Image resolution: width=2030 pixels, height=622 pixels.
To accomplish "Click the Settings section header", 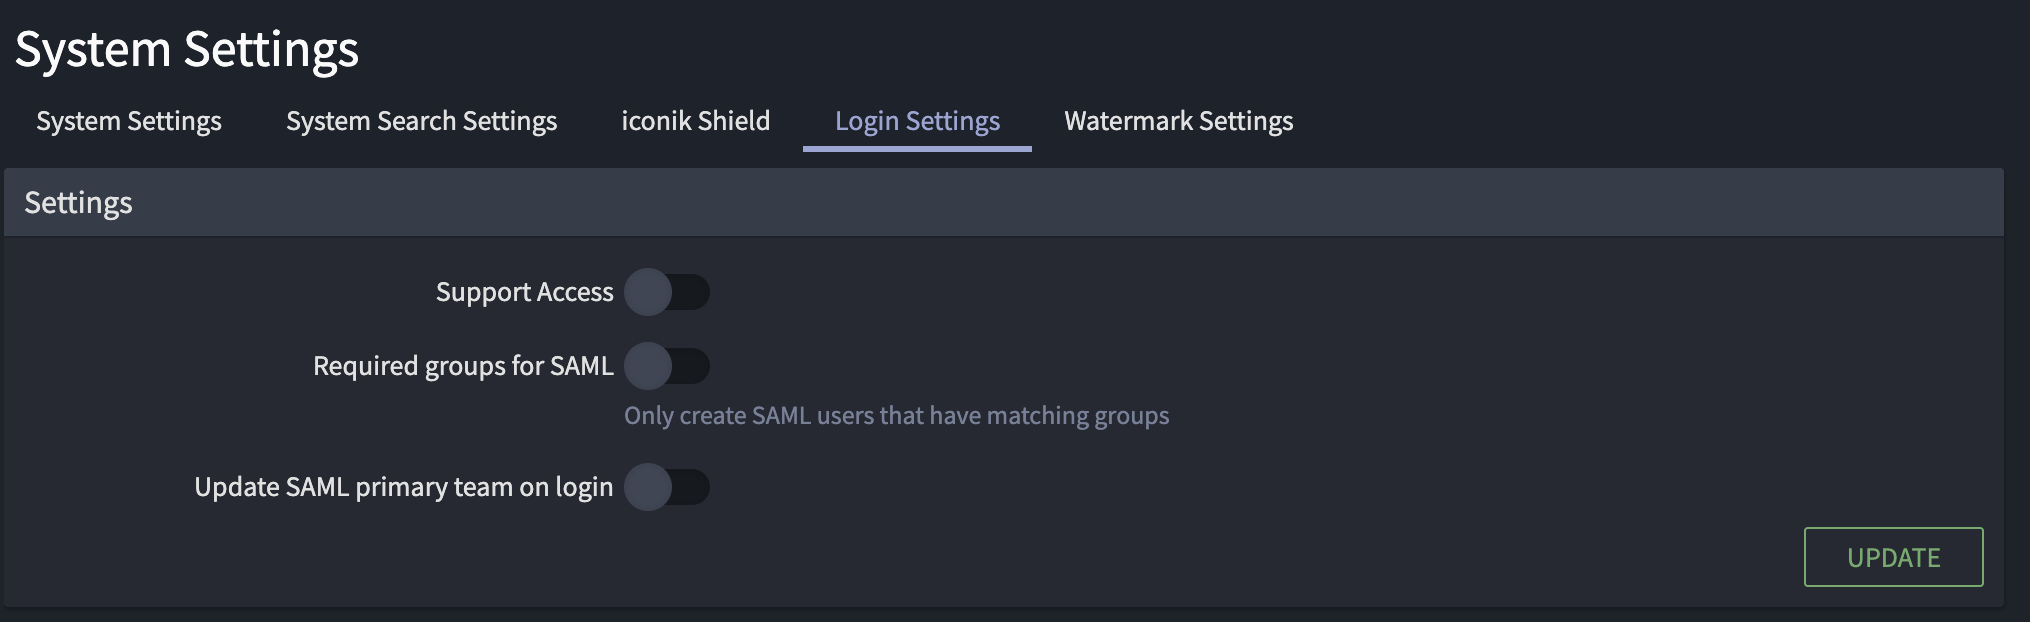I will coord(78,202).
